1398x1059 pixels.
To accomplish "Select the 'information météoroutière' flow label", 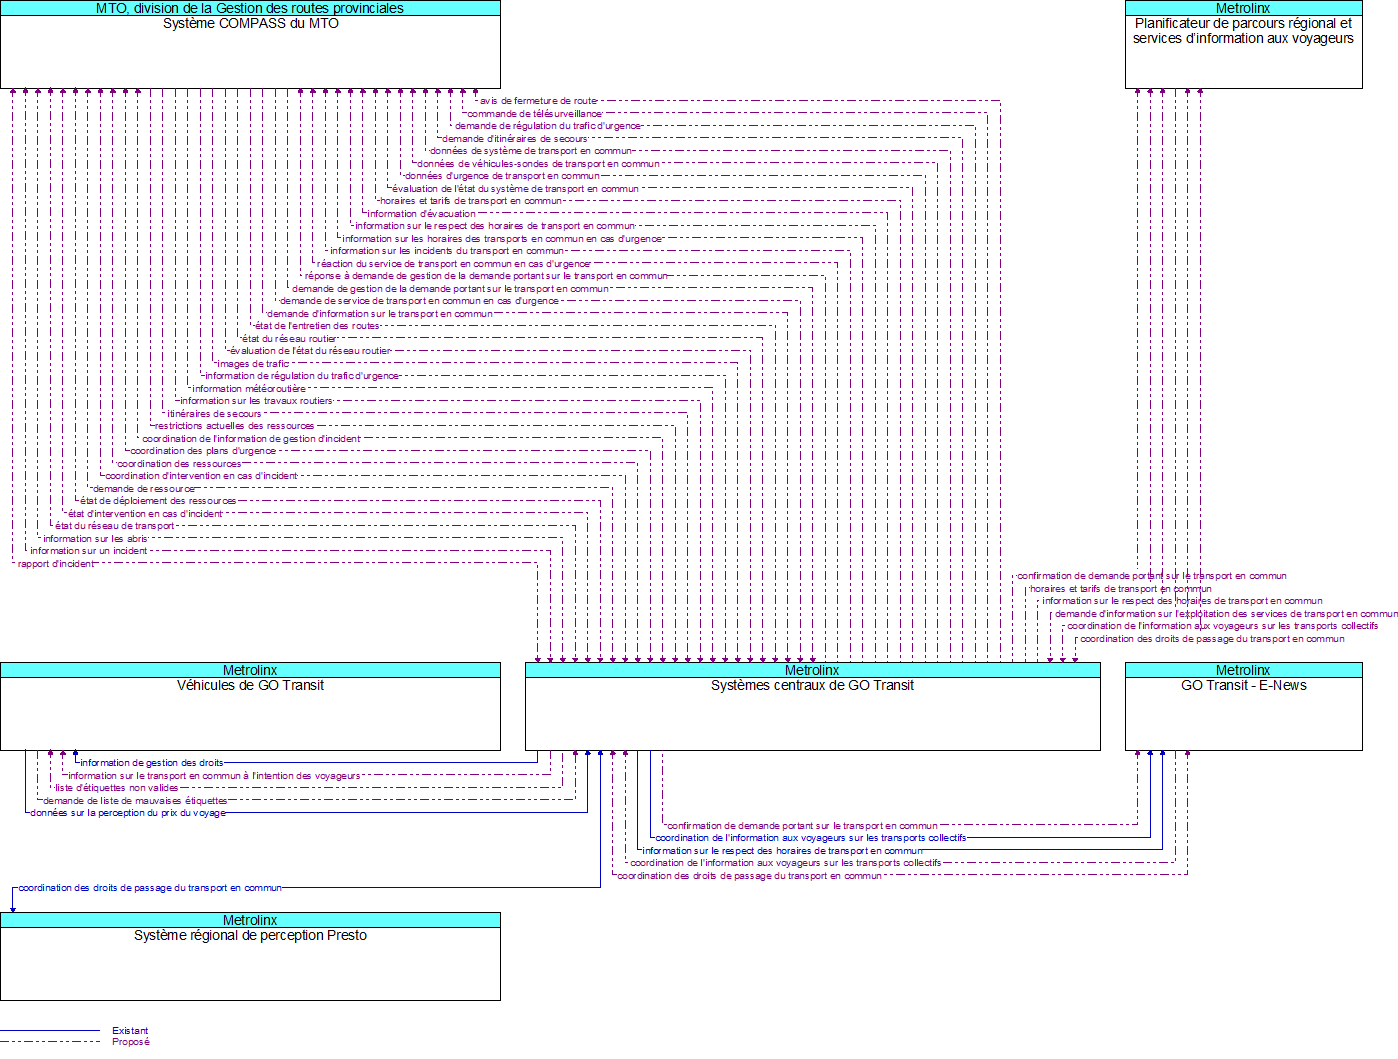I will (x=249, y=389).
